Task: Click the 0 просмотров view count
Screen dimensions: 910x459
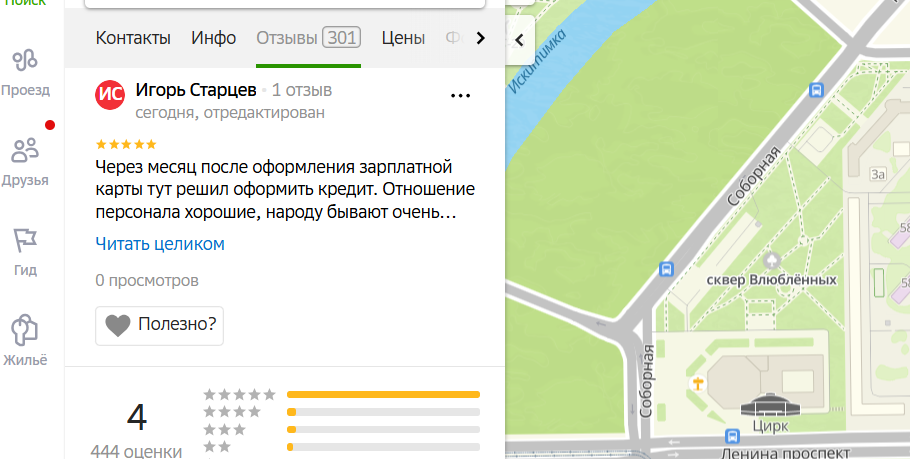Action: (147, 280)
